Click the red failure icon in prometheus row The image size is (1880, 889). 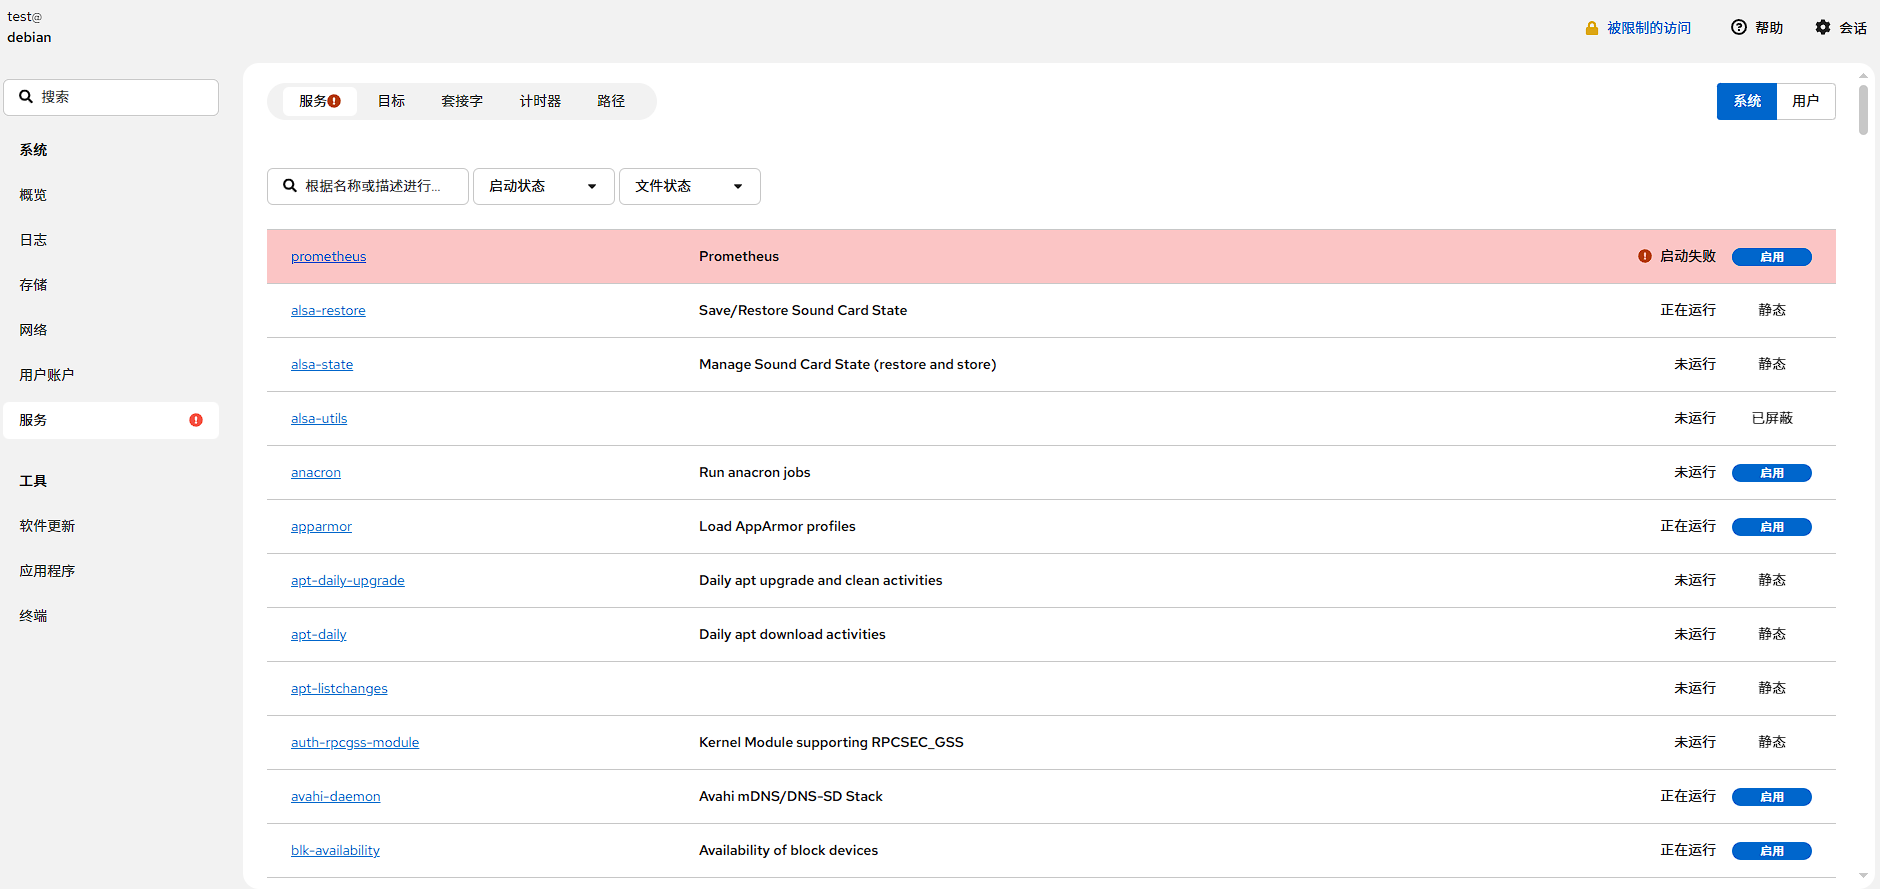tap(1645, 256)
